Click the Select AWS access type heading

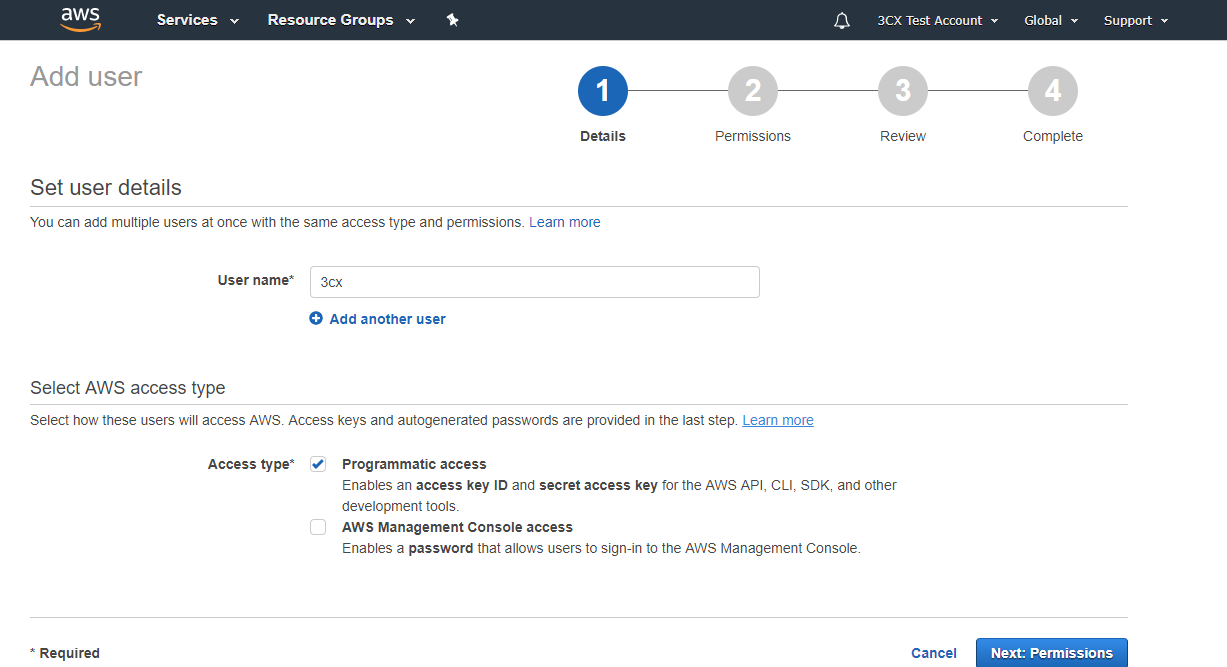pos(128,388)
